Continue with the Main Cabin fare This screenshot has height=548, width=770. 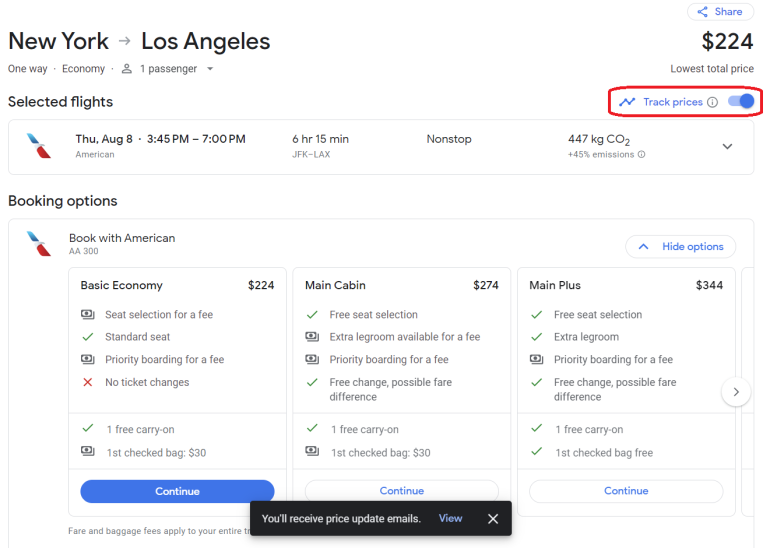tap(401, 491)
